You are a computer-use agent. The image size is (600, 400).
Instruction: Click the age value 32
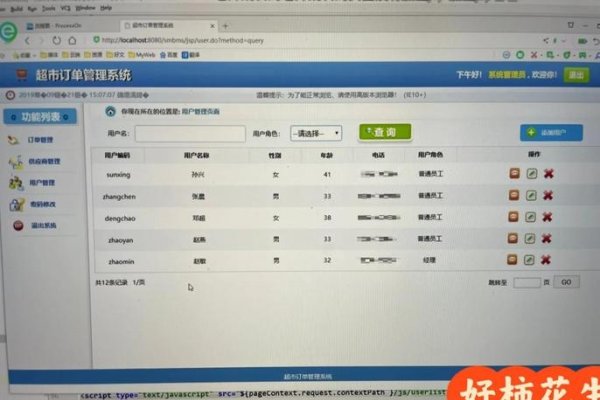tap(327, 260)
